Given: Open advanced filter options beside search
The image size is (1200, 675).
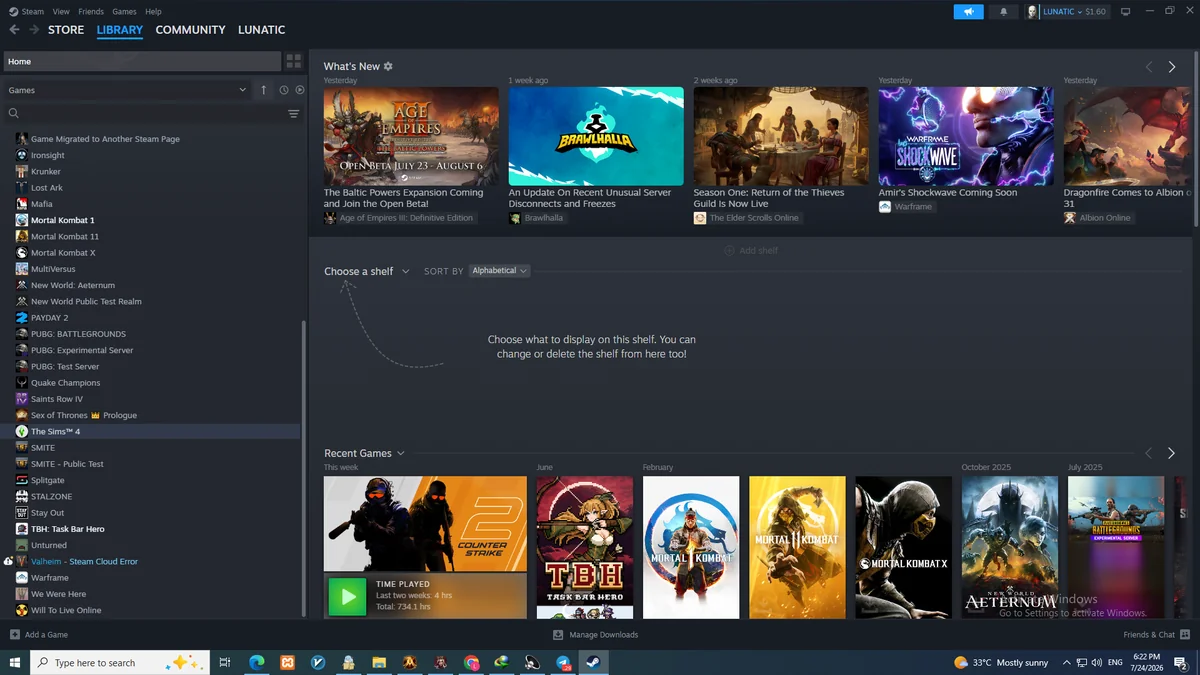Looking at the screenshot, I should pyautogui.click(x=293, y=114).
